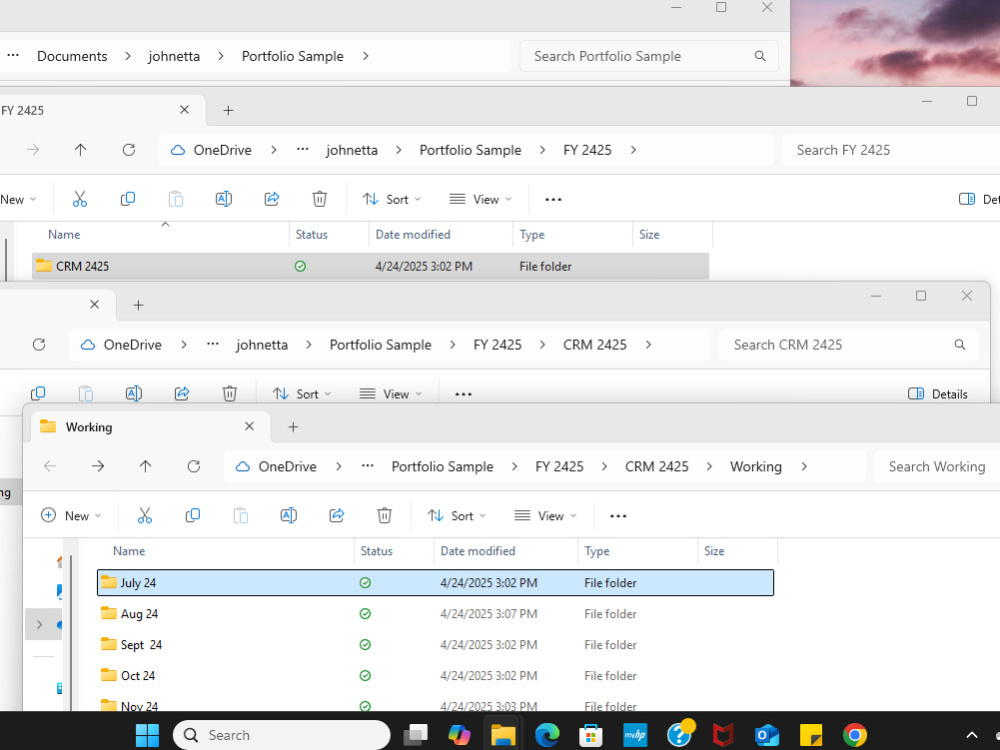
Task: Open Sort dropdown in CRM 2425 window
Action: coord(302,393)
